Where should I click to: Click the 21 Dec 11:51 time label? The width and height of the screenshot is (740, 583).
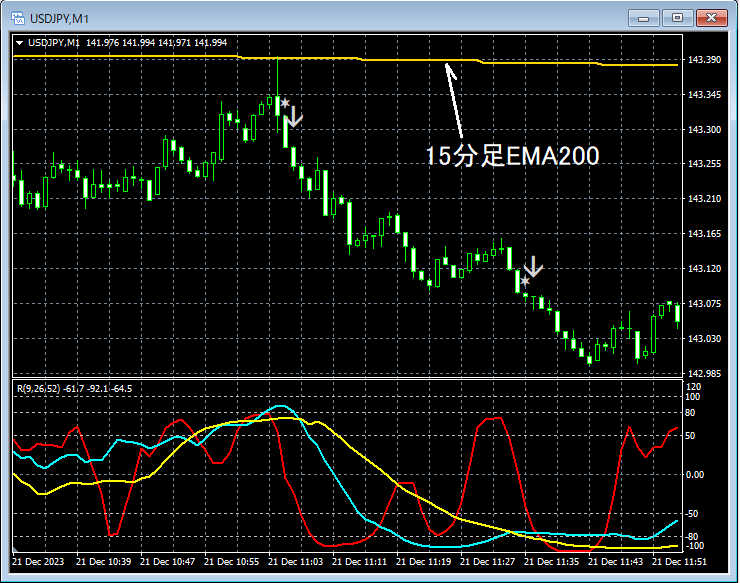680,562
